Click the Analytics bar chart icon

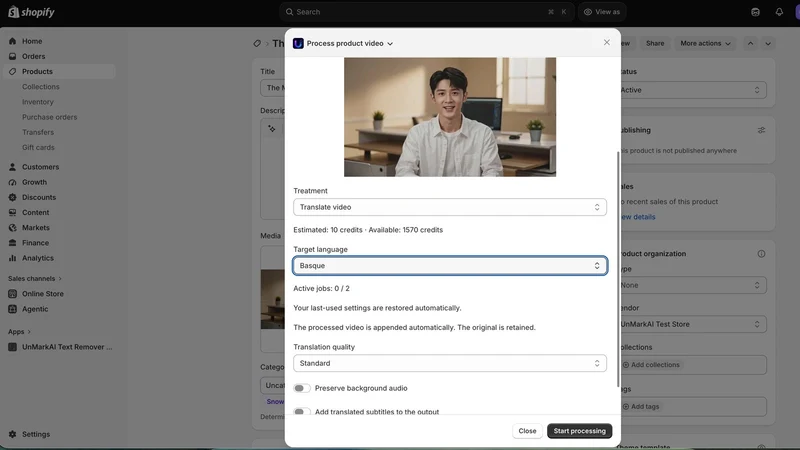pos(13,258)
